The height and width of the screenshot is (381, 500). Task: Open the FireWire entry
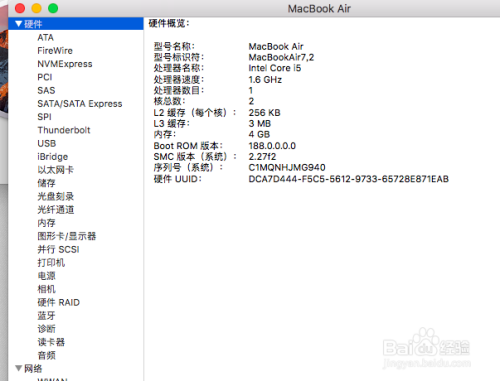pos(55,51)
